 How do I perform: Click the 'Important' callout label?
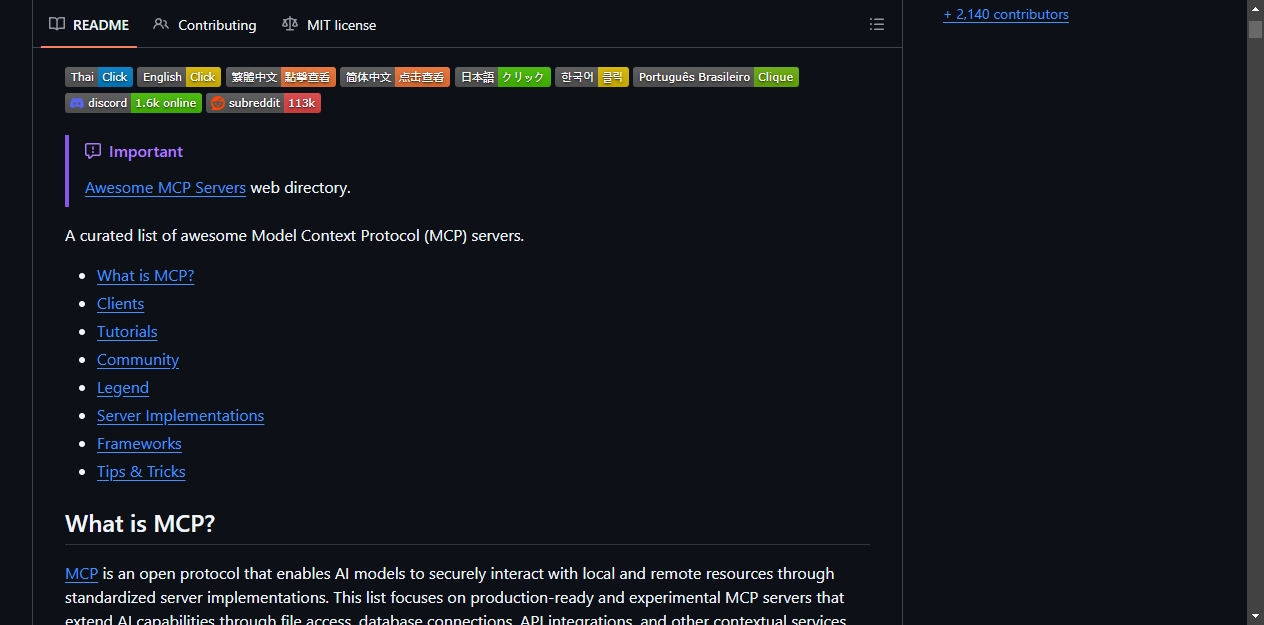(x=146, y=151)
